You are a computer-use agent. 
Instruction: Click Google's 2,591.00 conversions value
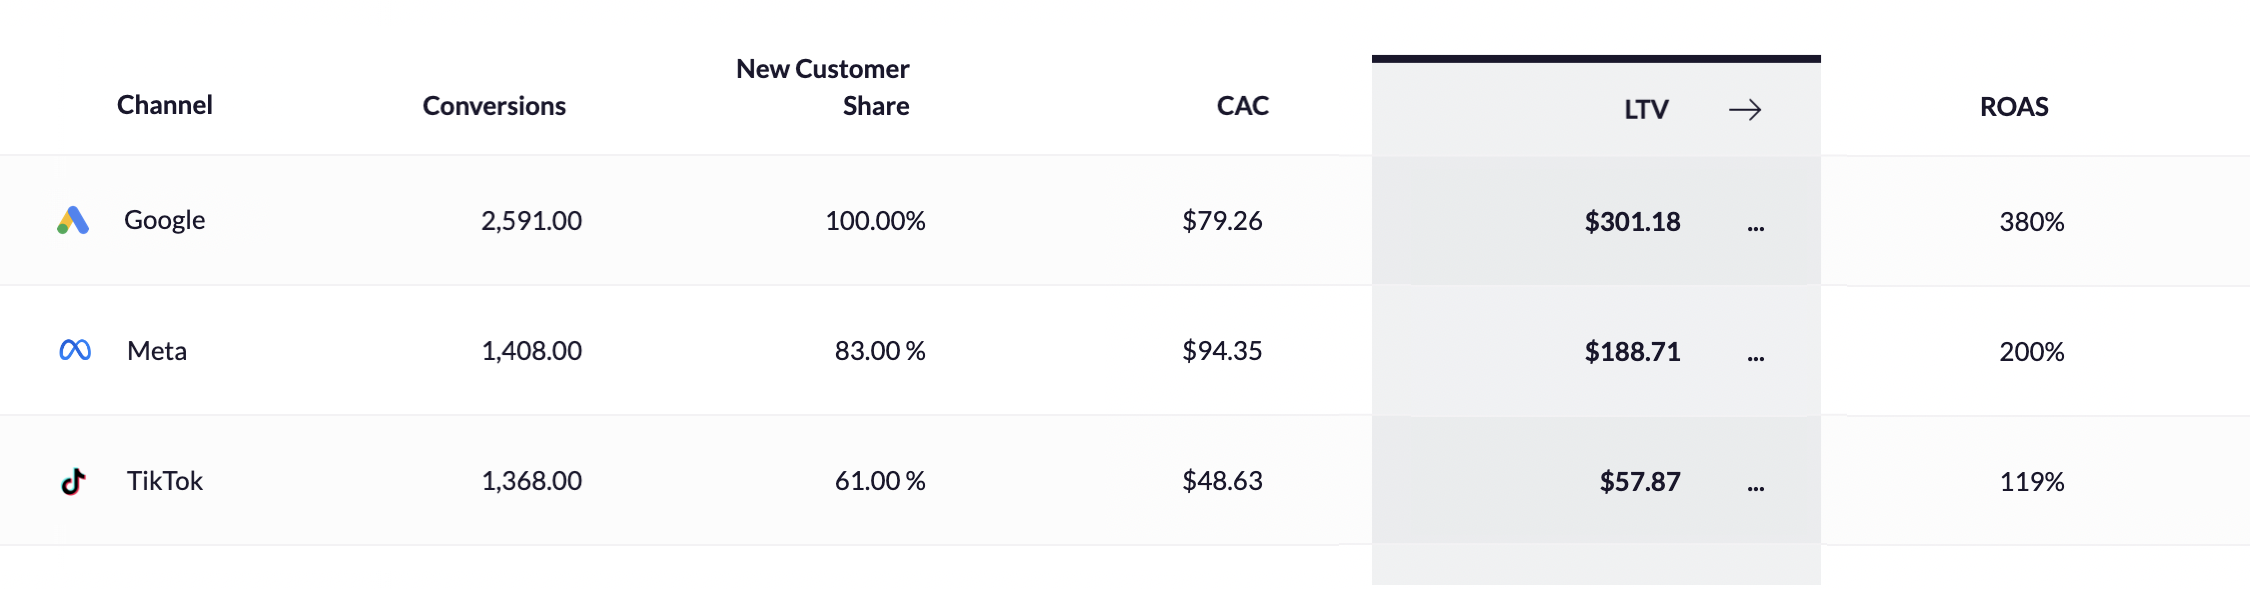531,220
